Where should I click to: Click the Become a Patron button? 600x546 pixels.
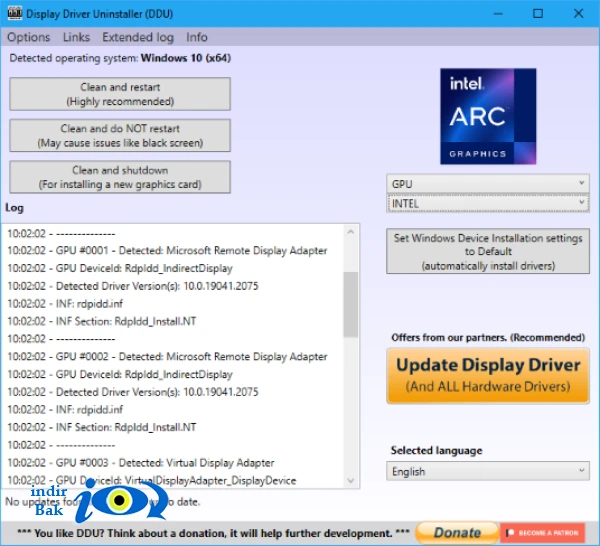pos(542,533)
